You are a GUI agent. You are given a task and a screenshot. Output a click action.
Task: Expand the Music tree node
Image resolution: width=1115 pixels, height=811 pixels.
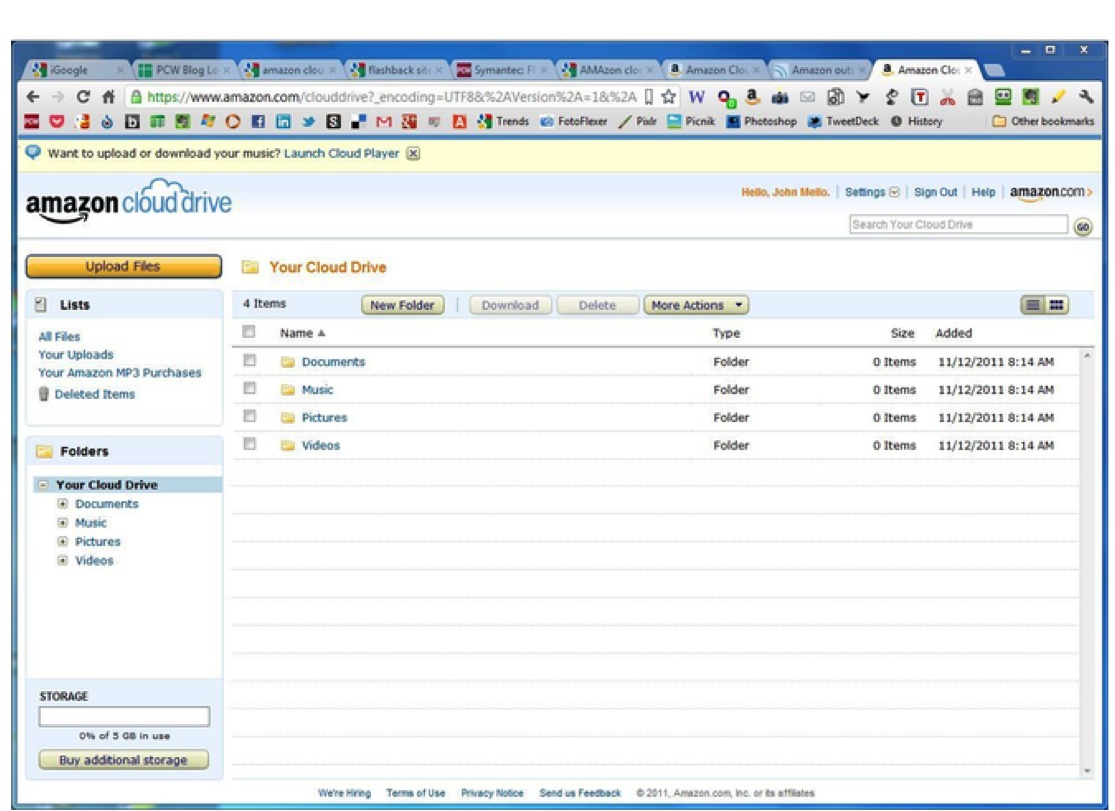[63, 522]
